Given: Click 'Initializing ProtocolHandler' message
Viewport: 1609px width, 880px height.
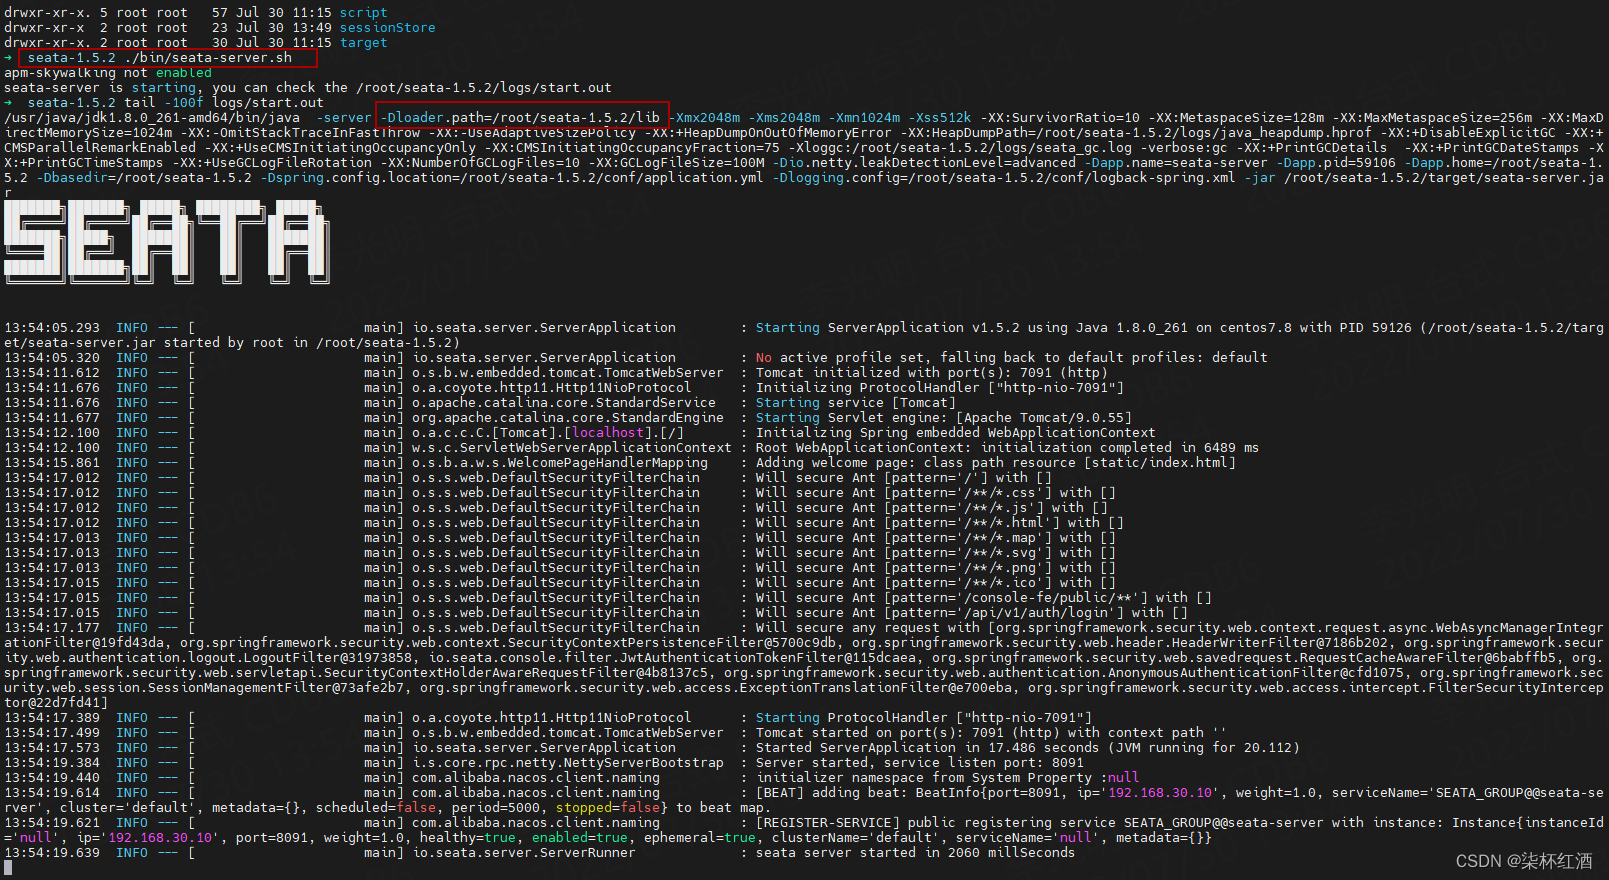Looking at the screenshot, I should pyautogui.click(x=940, y=388).
